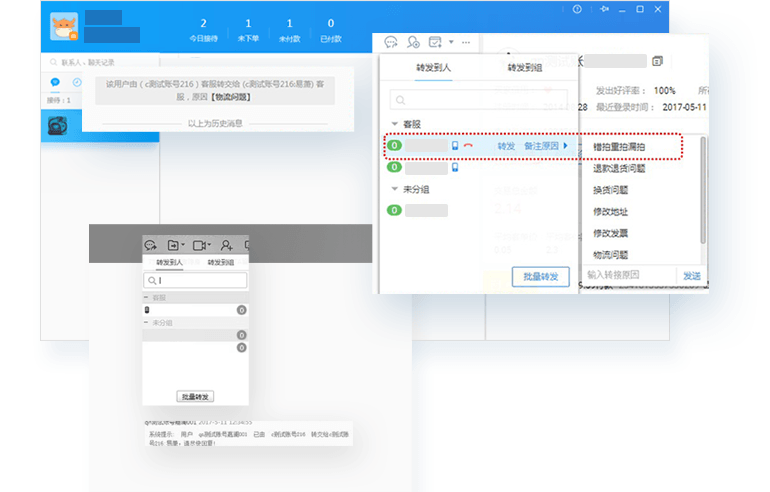Choose reason 物流问题 in reason list
This screenshot has height=492, width=770.
tap(610, 255)
